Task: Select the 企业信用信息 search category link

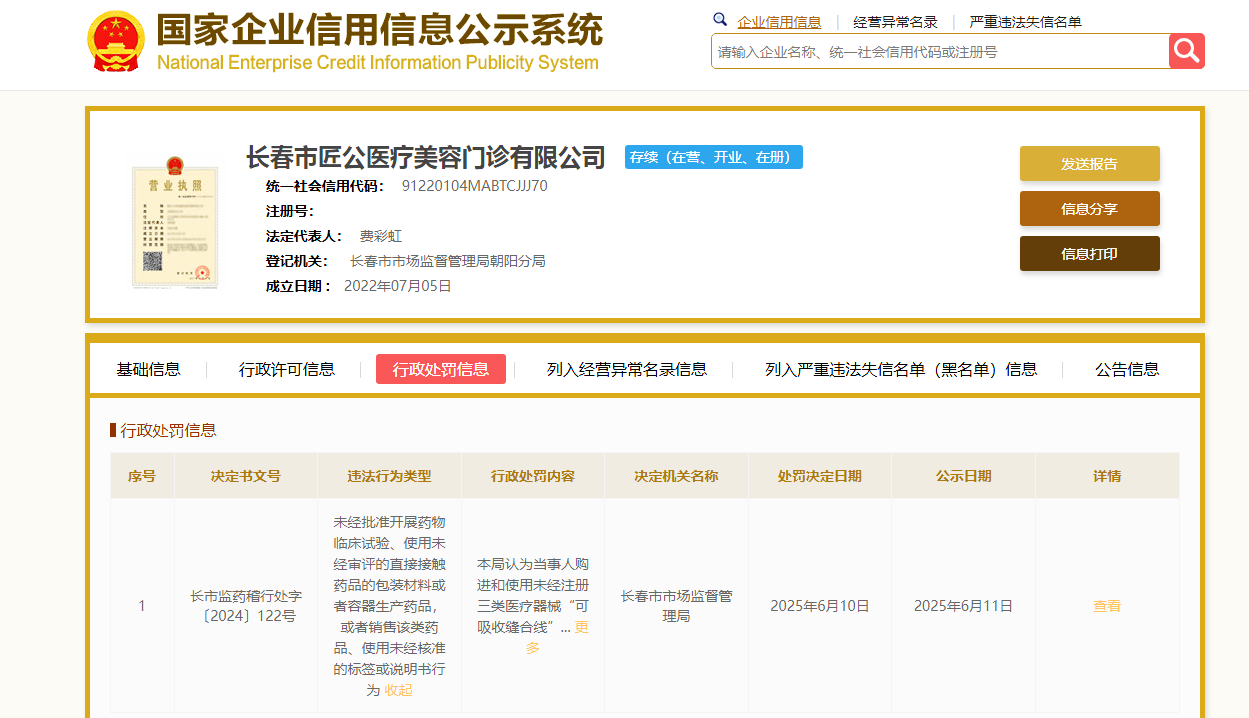Action: click(779, 22)
